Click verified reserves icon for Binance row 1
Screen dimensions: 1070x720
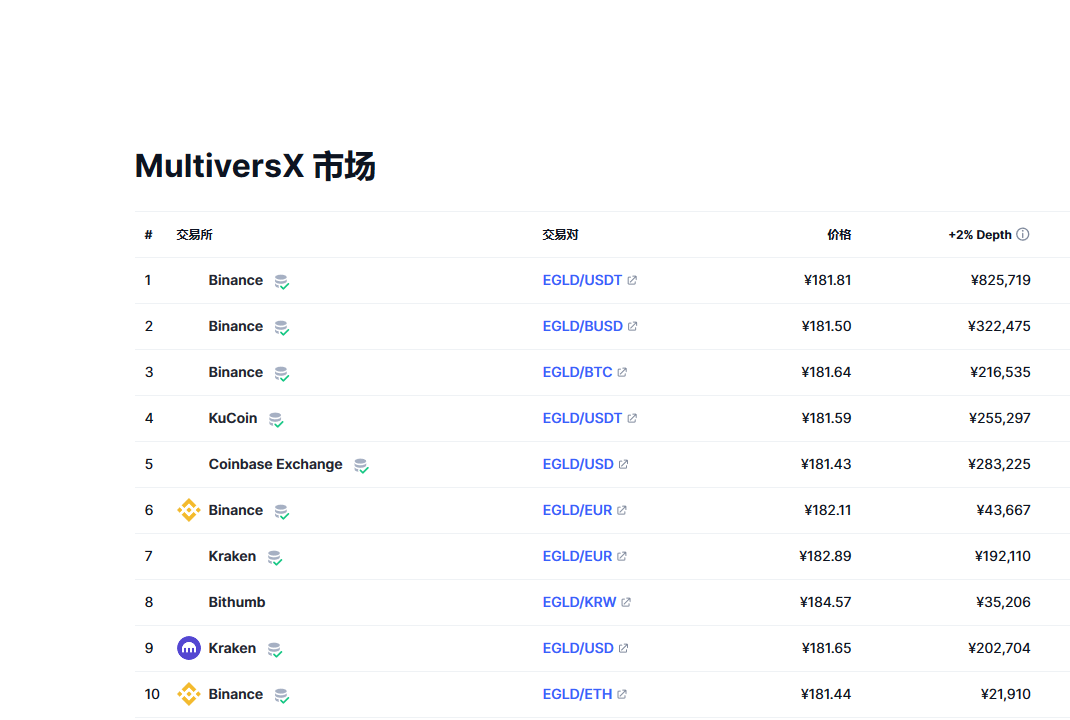282,282
